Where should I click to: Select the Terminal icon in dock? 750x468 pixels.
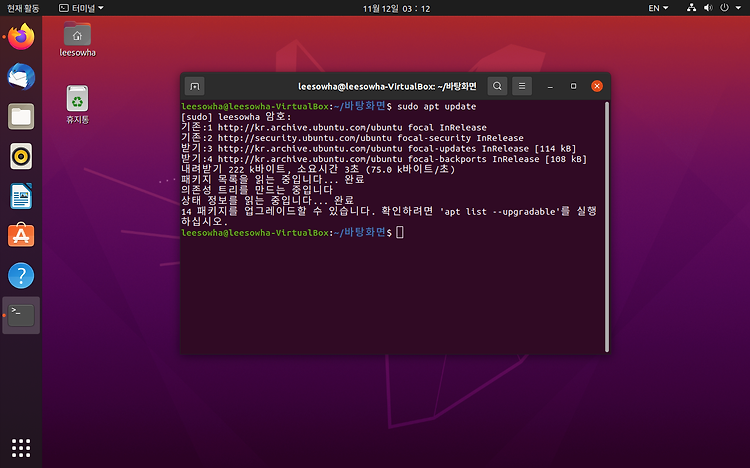tap(21, 315)
